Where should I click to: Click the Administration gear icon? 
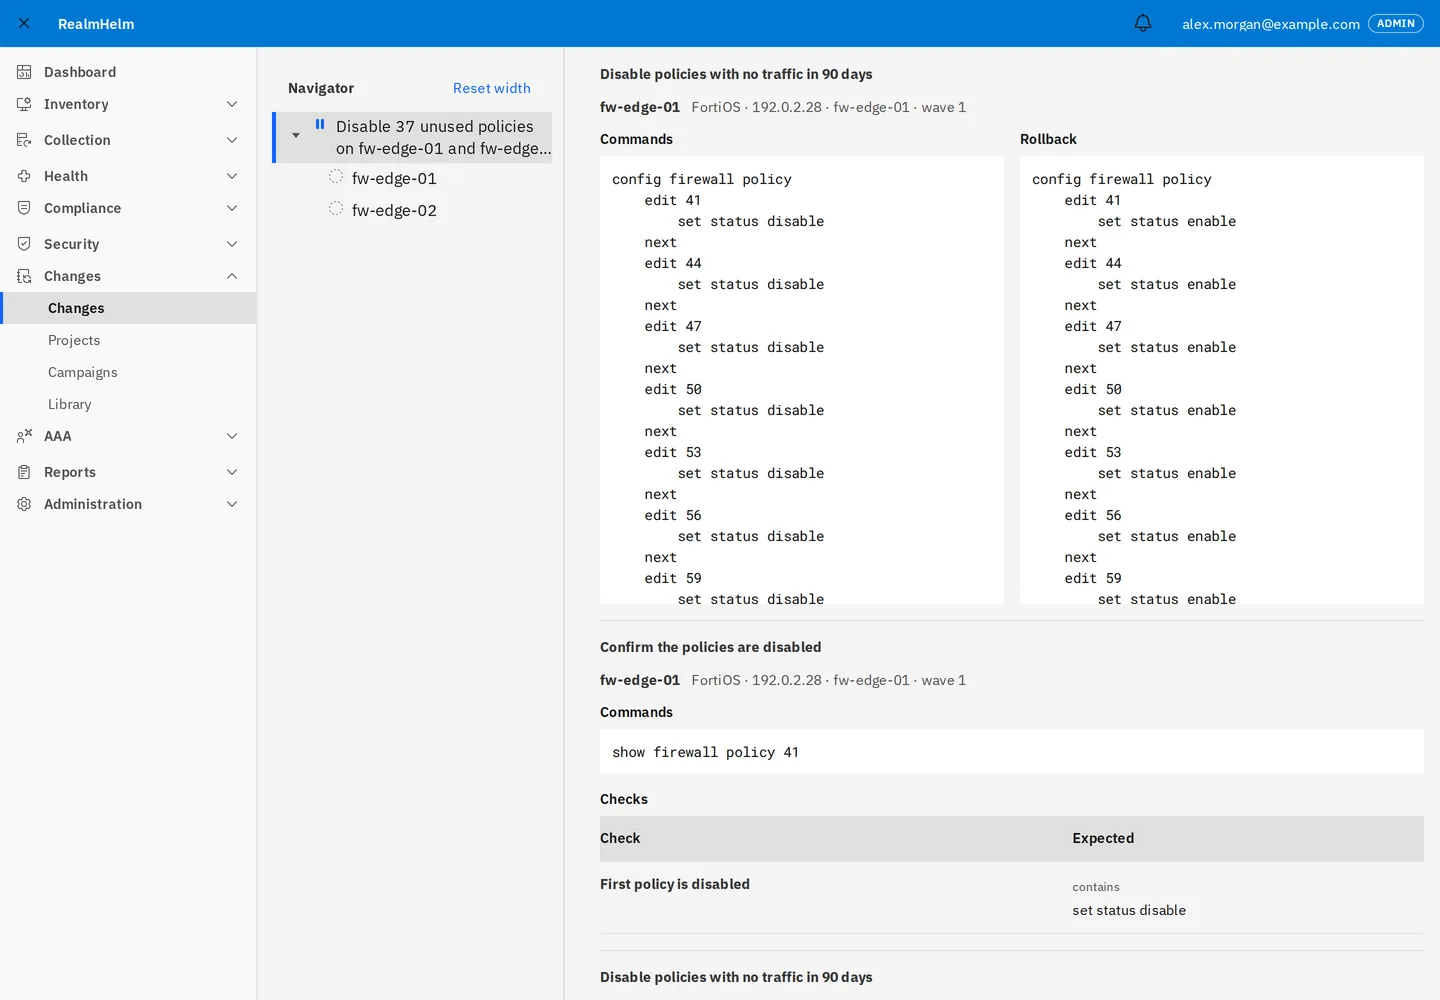click(x=24, y=504)
